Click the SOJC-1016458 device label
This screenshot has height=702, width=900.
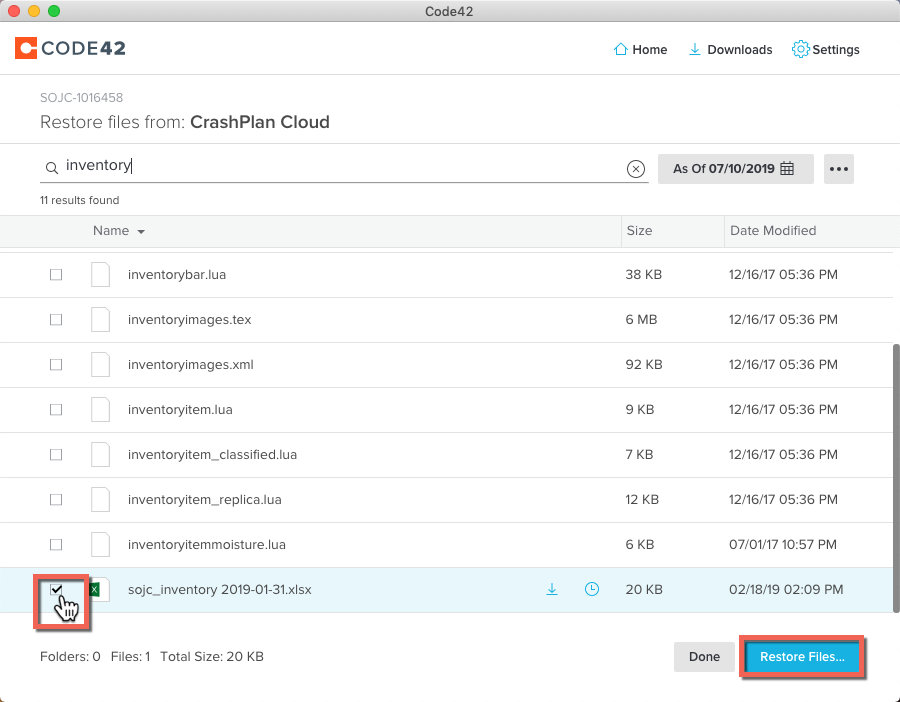pyautogui.click(x=81, y=98)
